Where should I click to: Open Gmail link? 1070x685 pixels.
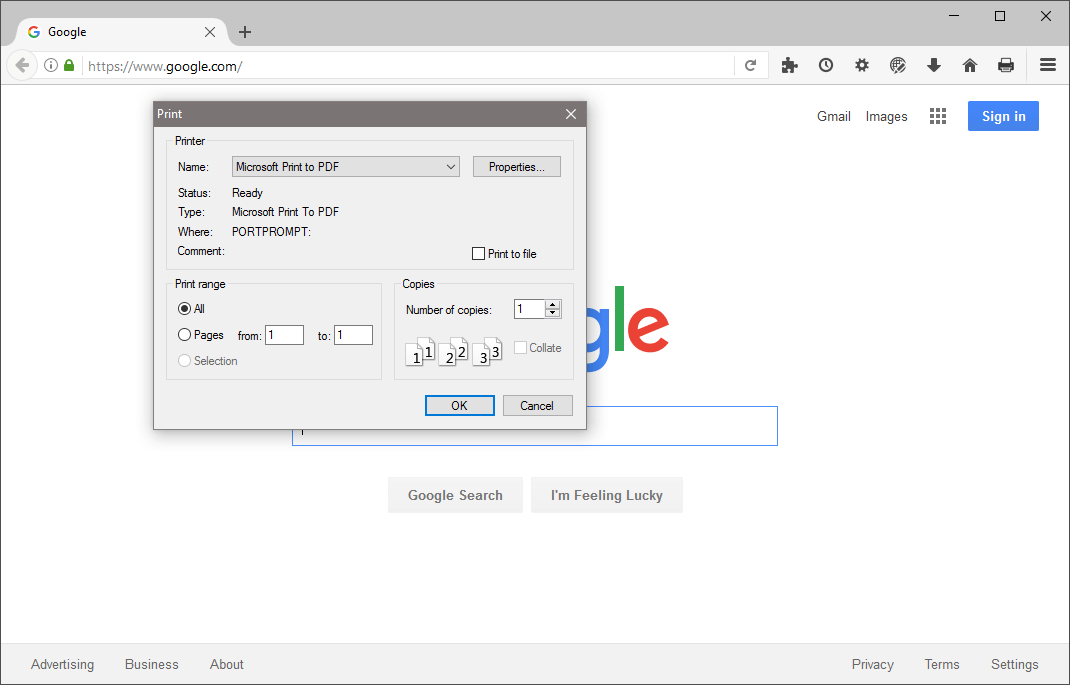pos(833,117)
